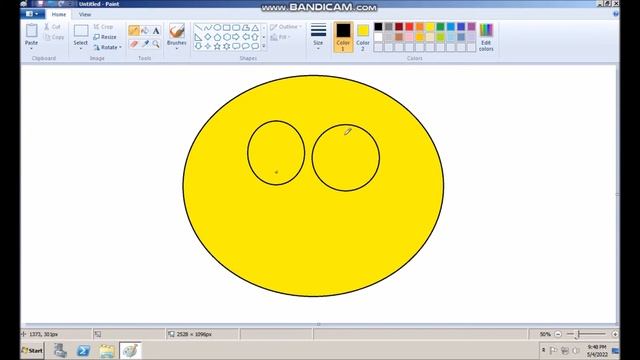Adjust the zoom slider in status bar

[x=577, y=334]
